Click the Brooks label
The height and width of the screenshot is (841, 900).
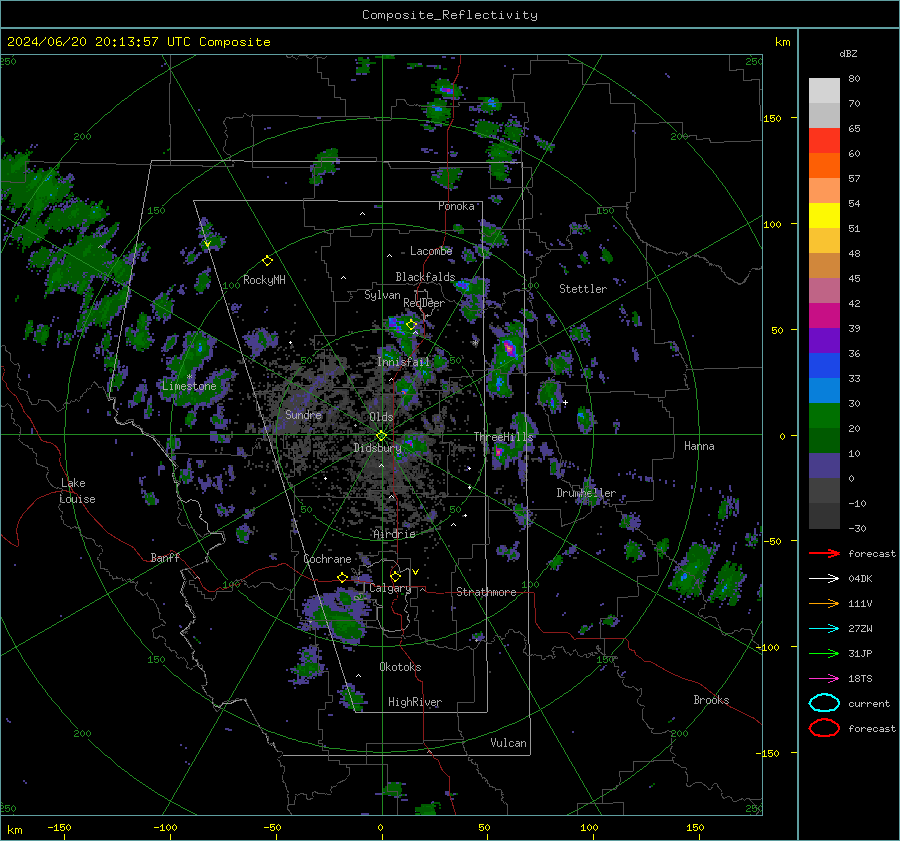pos(711,700)
